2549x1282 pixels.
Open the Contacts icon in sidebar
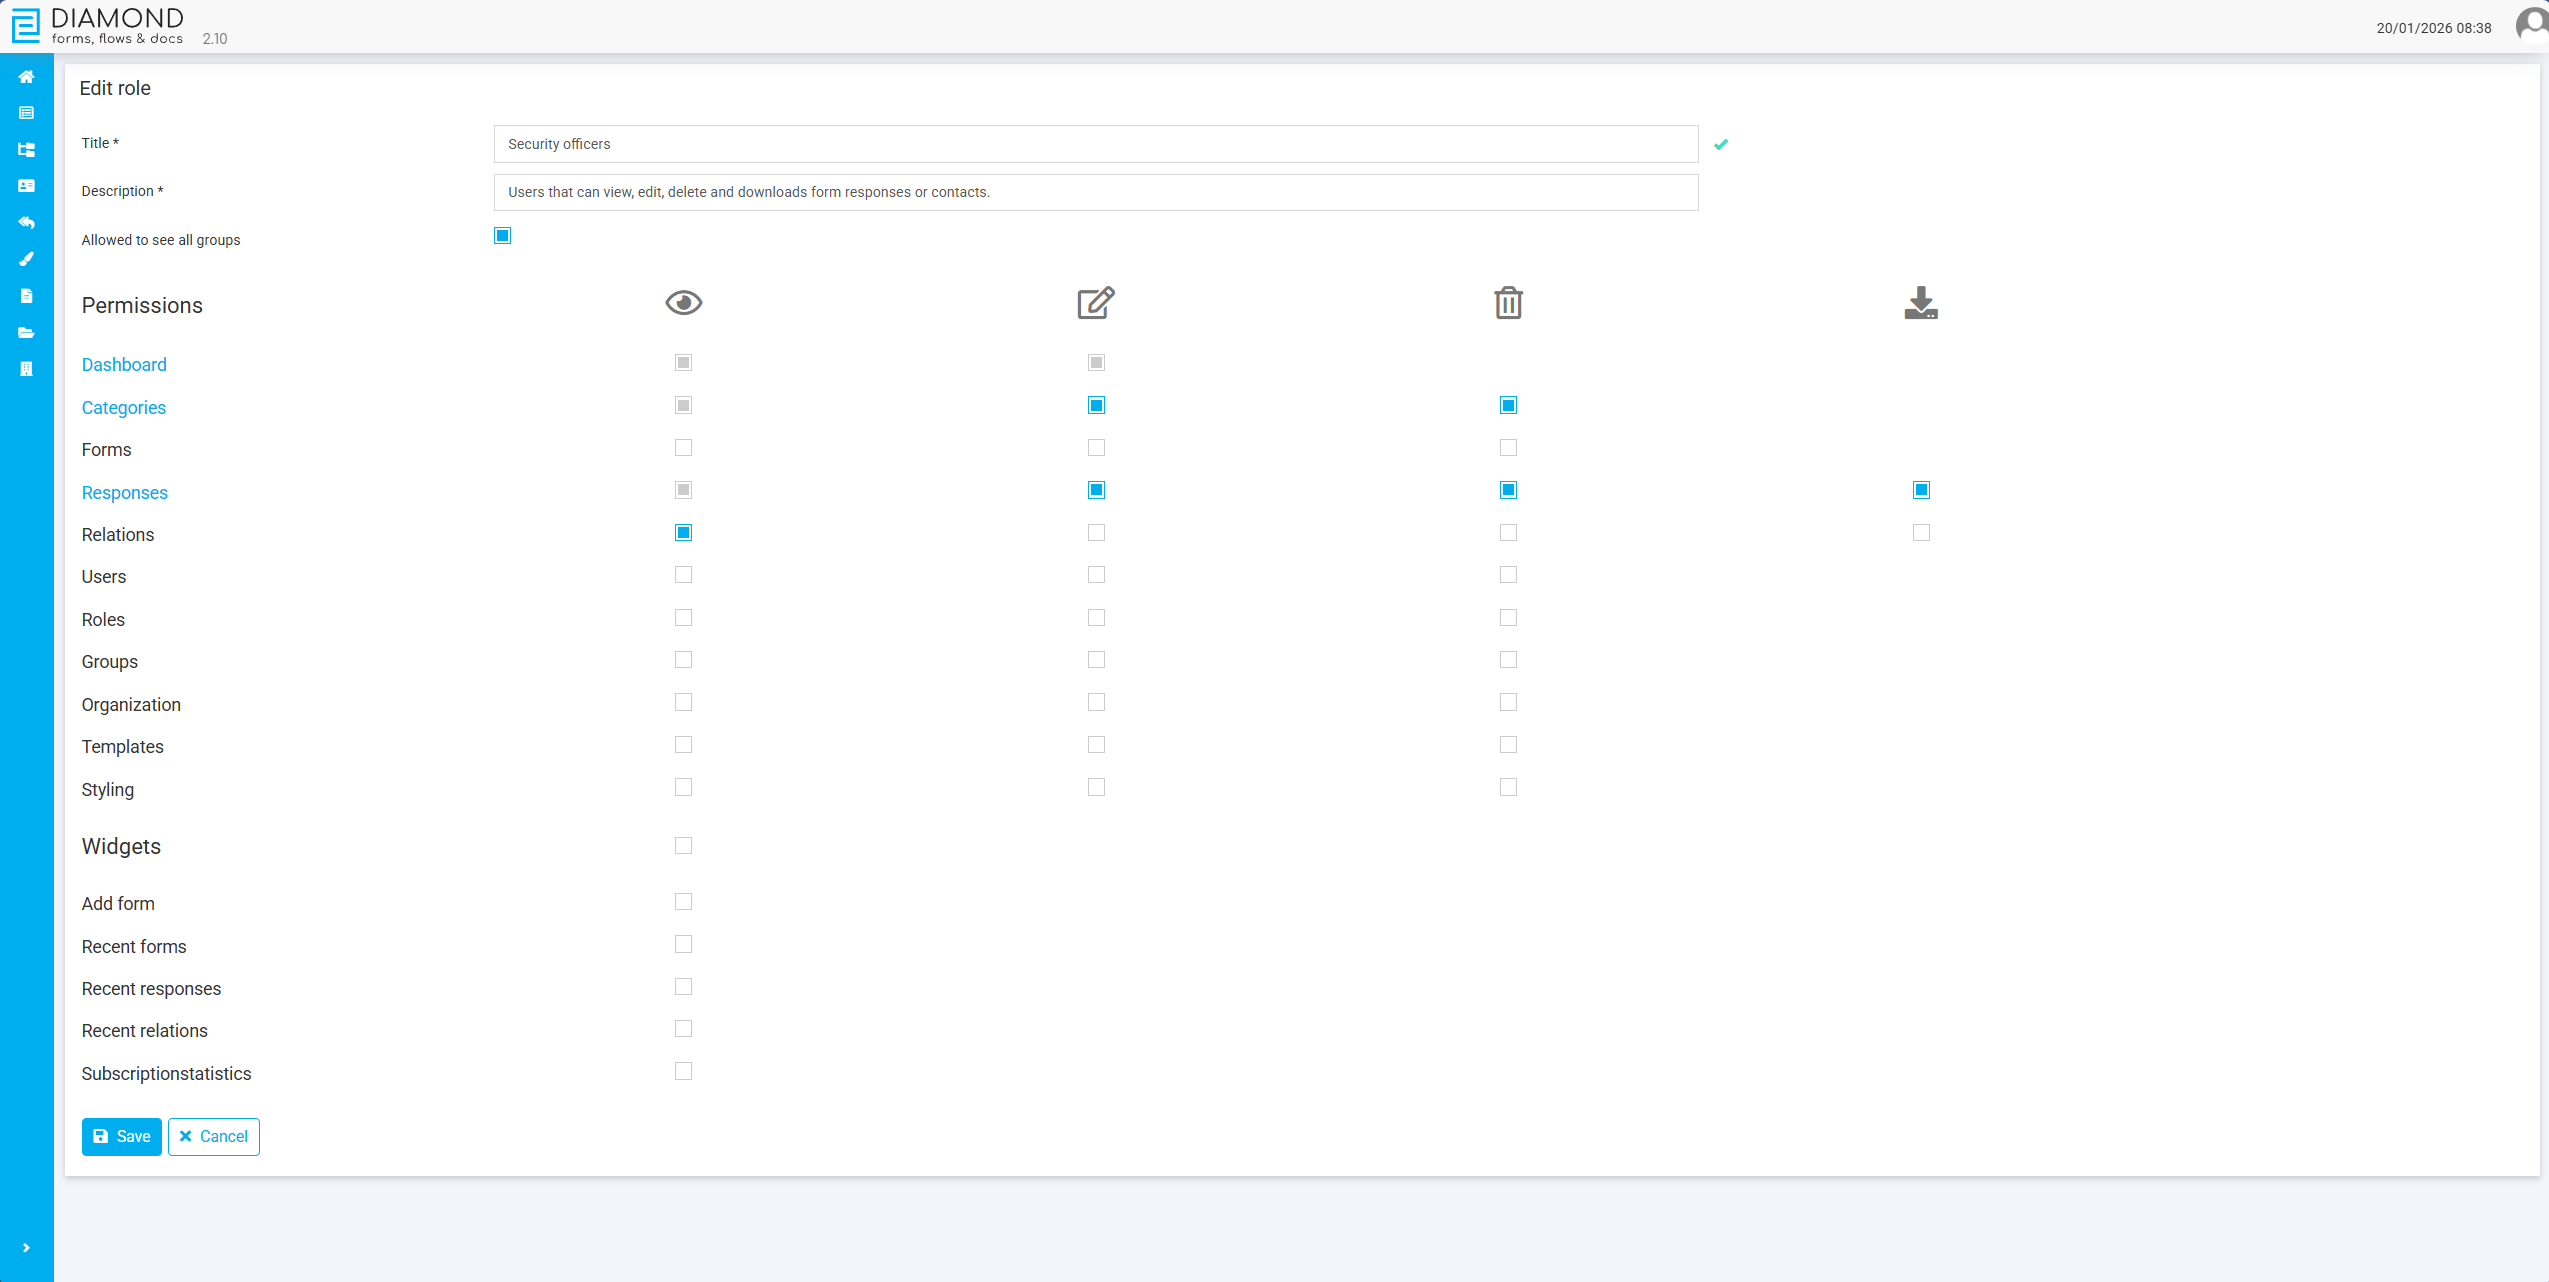pos(27,185)
